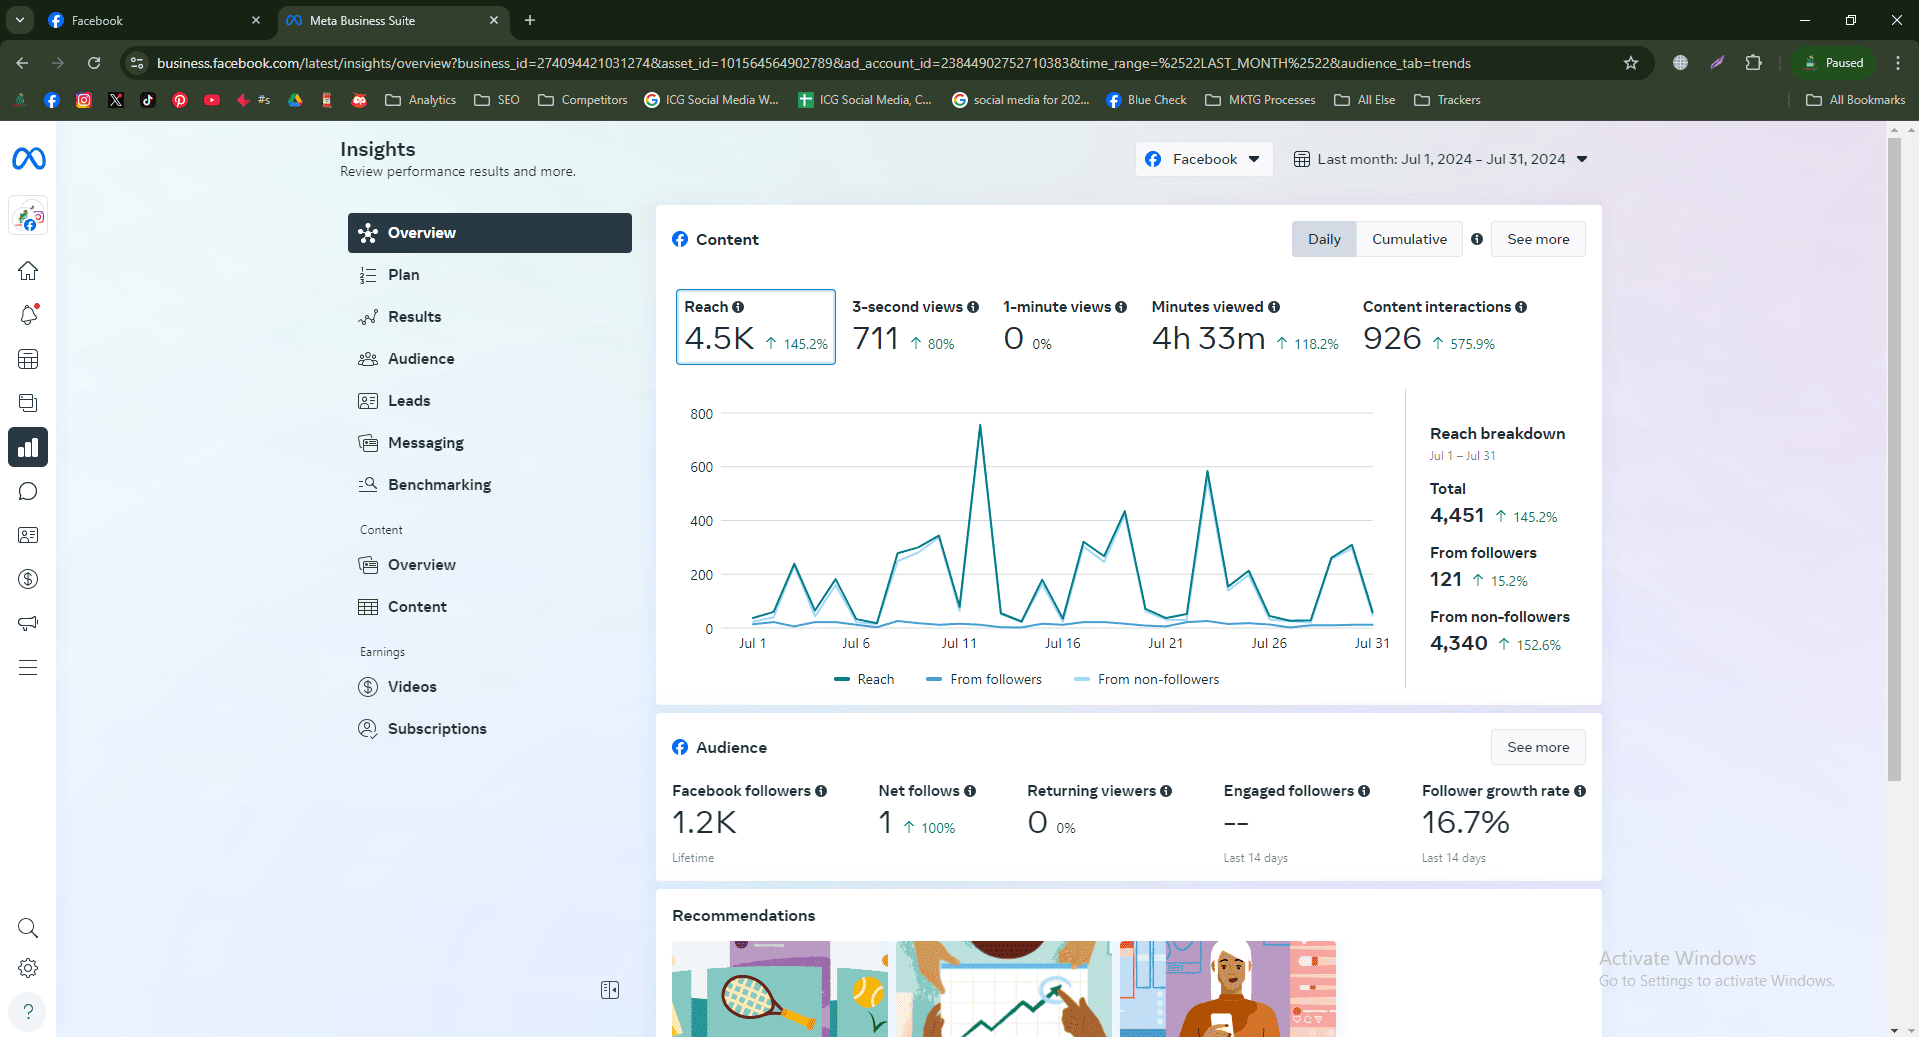
Task: Click the Search magnifier icon in sidebar
Action: pos(28,928)
